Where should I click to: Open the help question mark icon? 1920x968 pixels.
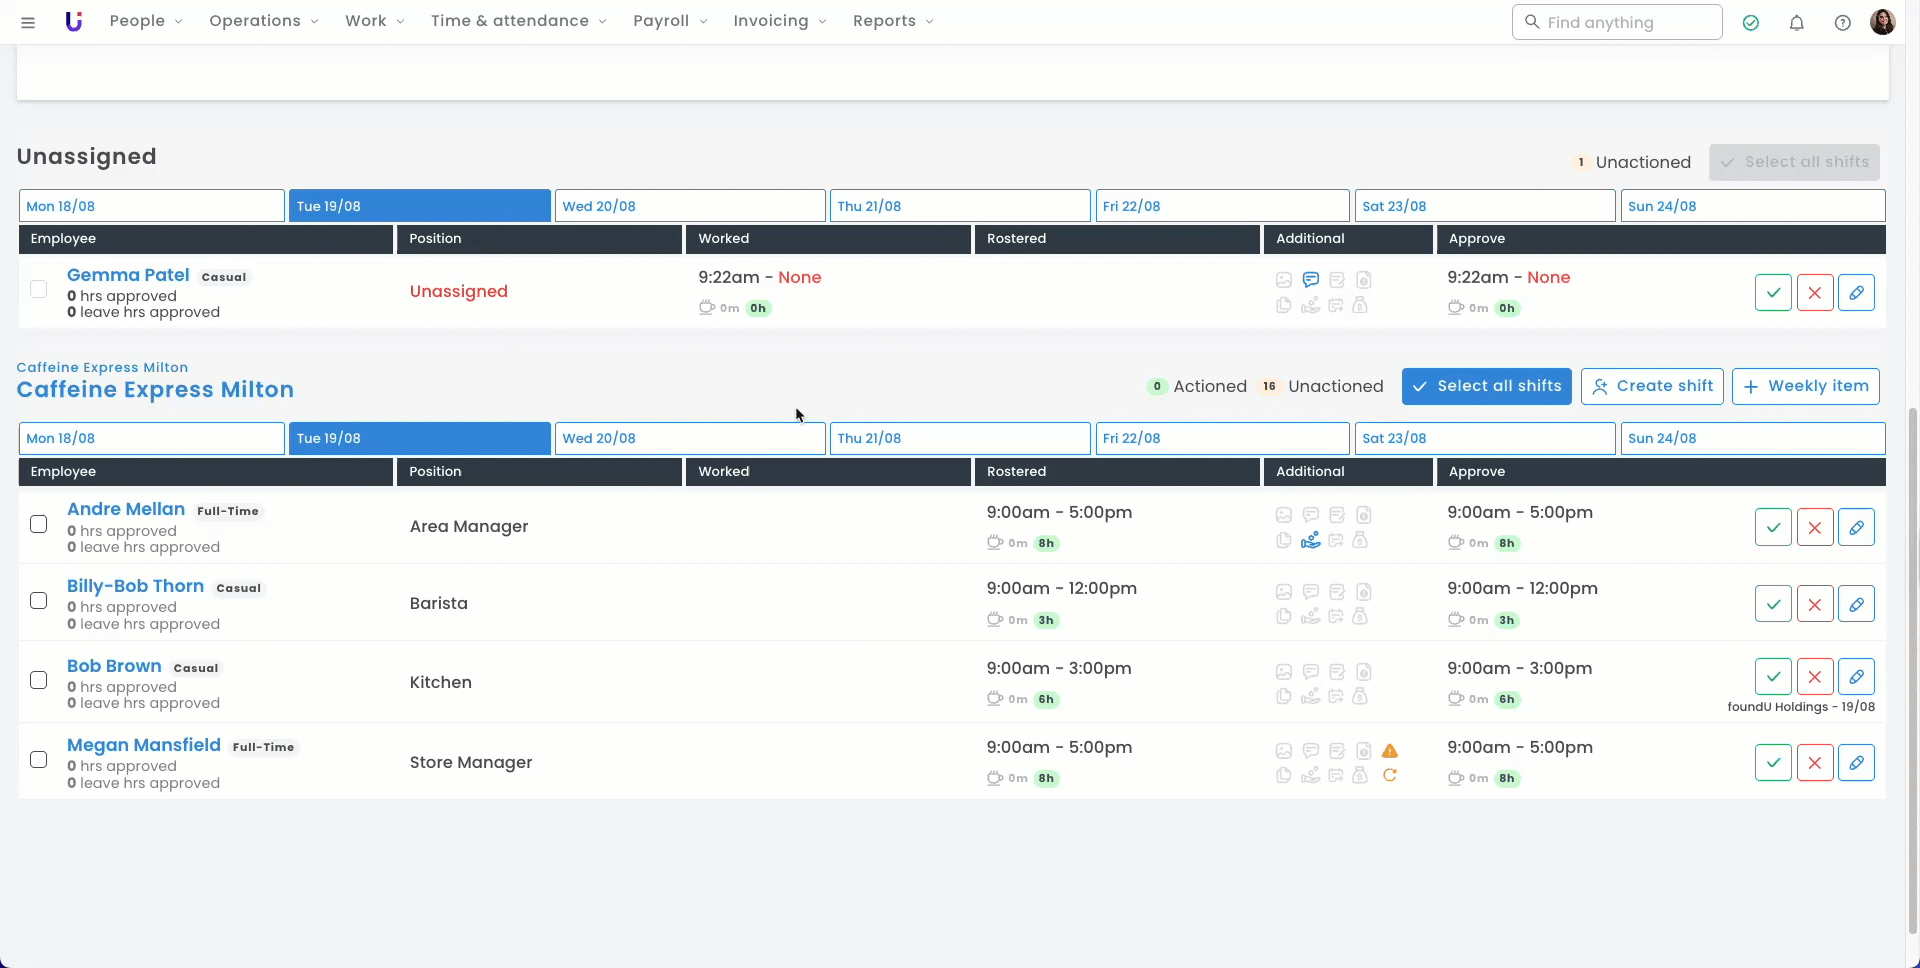(1842, 22)
